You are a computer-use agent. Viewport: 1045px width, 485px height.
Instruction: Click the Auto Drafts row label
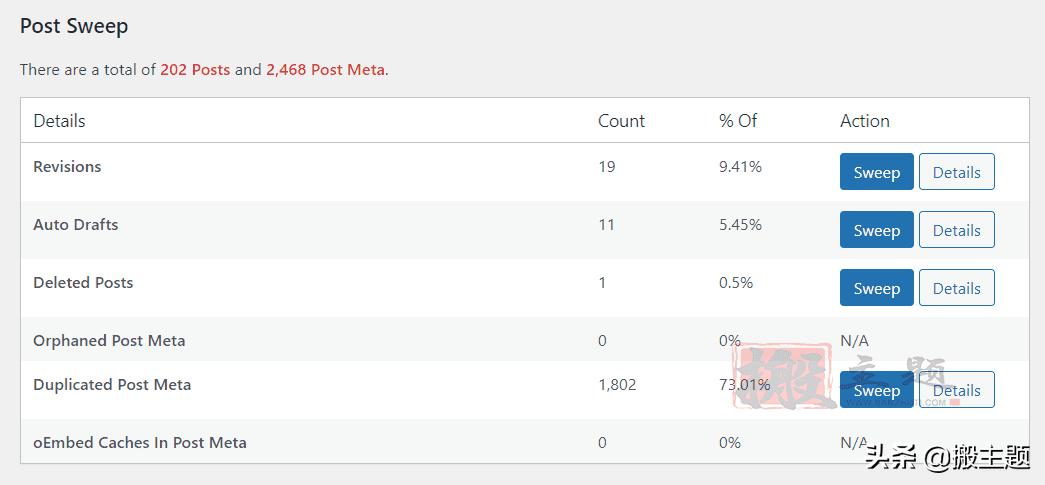[x=76, y=225]
